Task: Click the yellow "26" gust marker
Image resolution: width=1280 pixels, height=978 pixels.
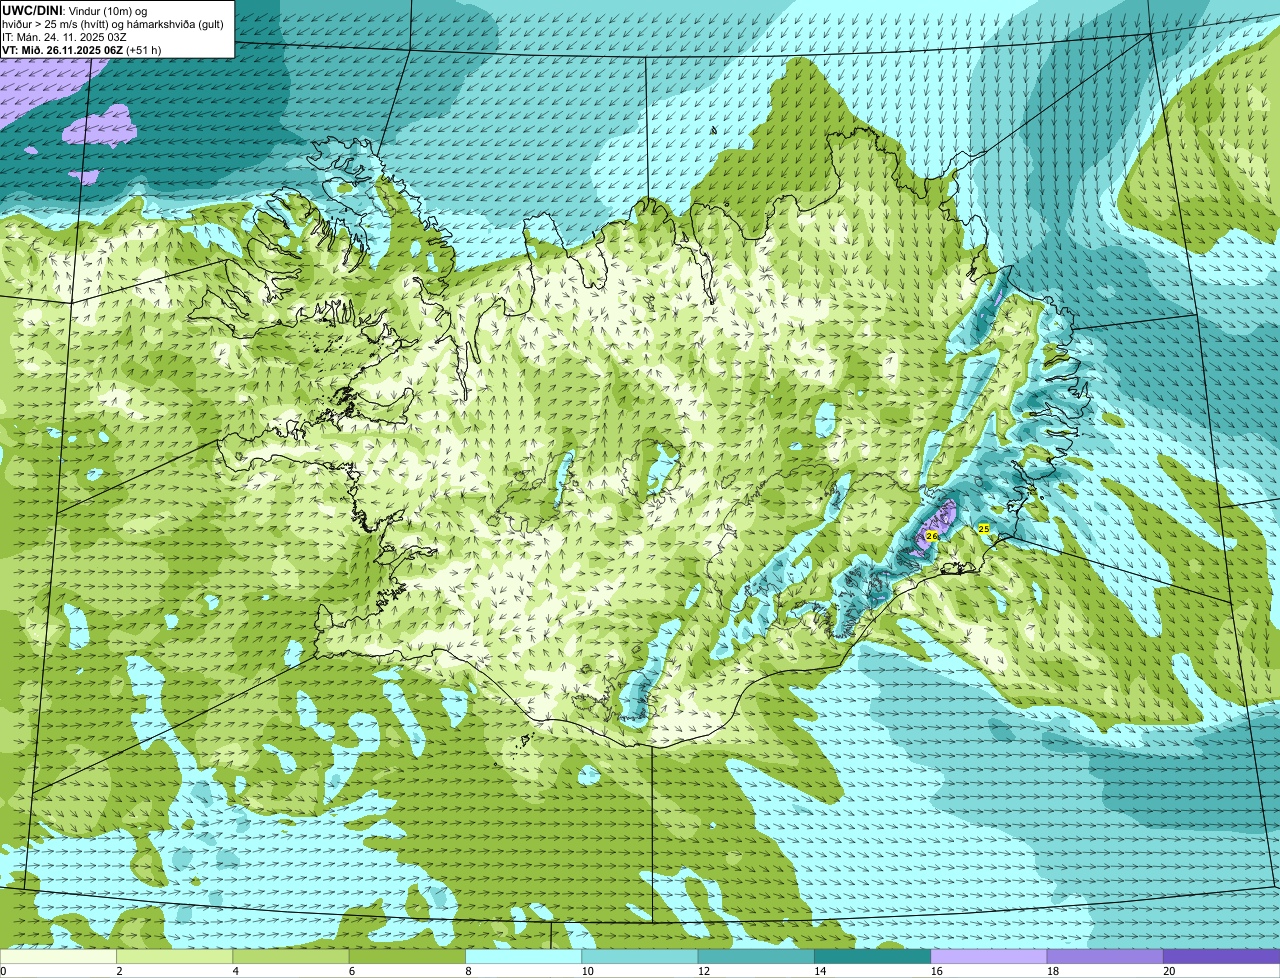Action: [931, 536]
